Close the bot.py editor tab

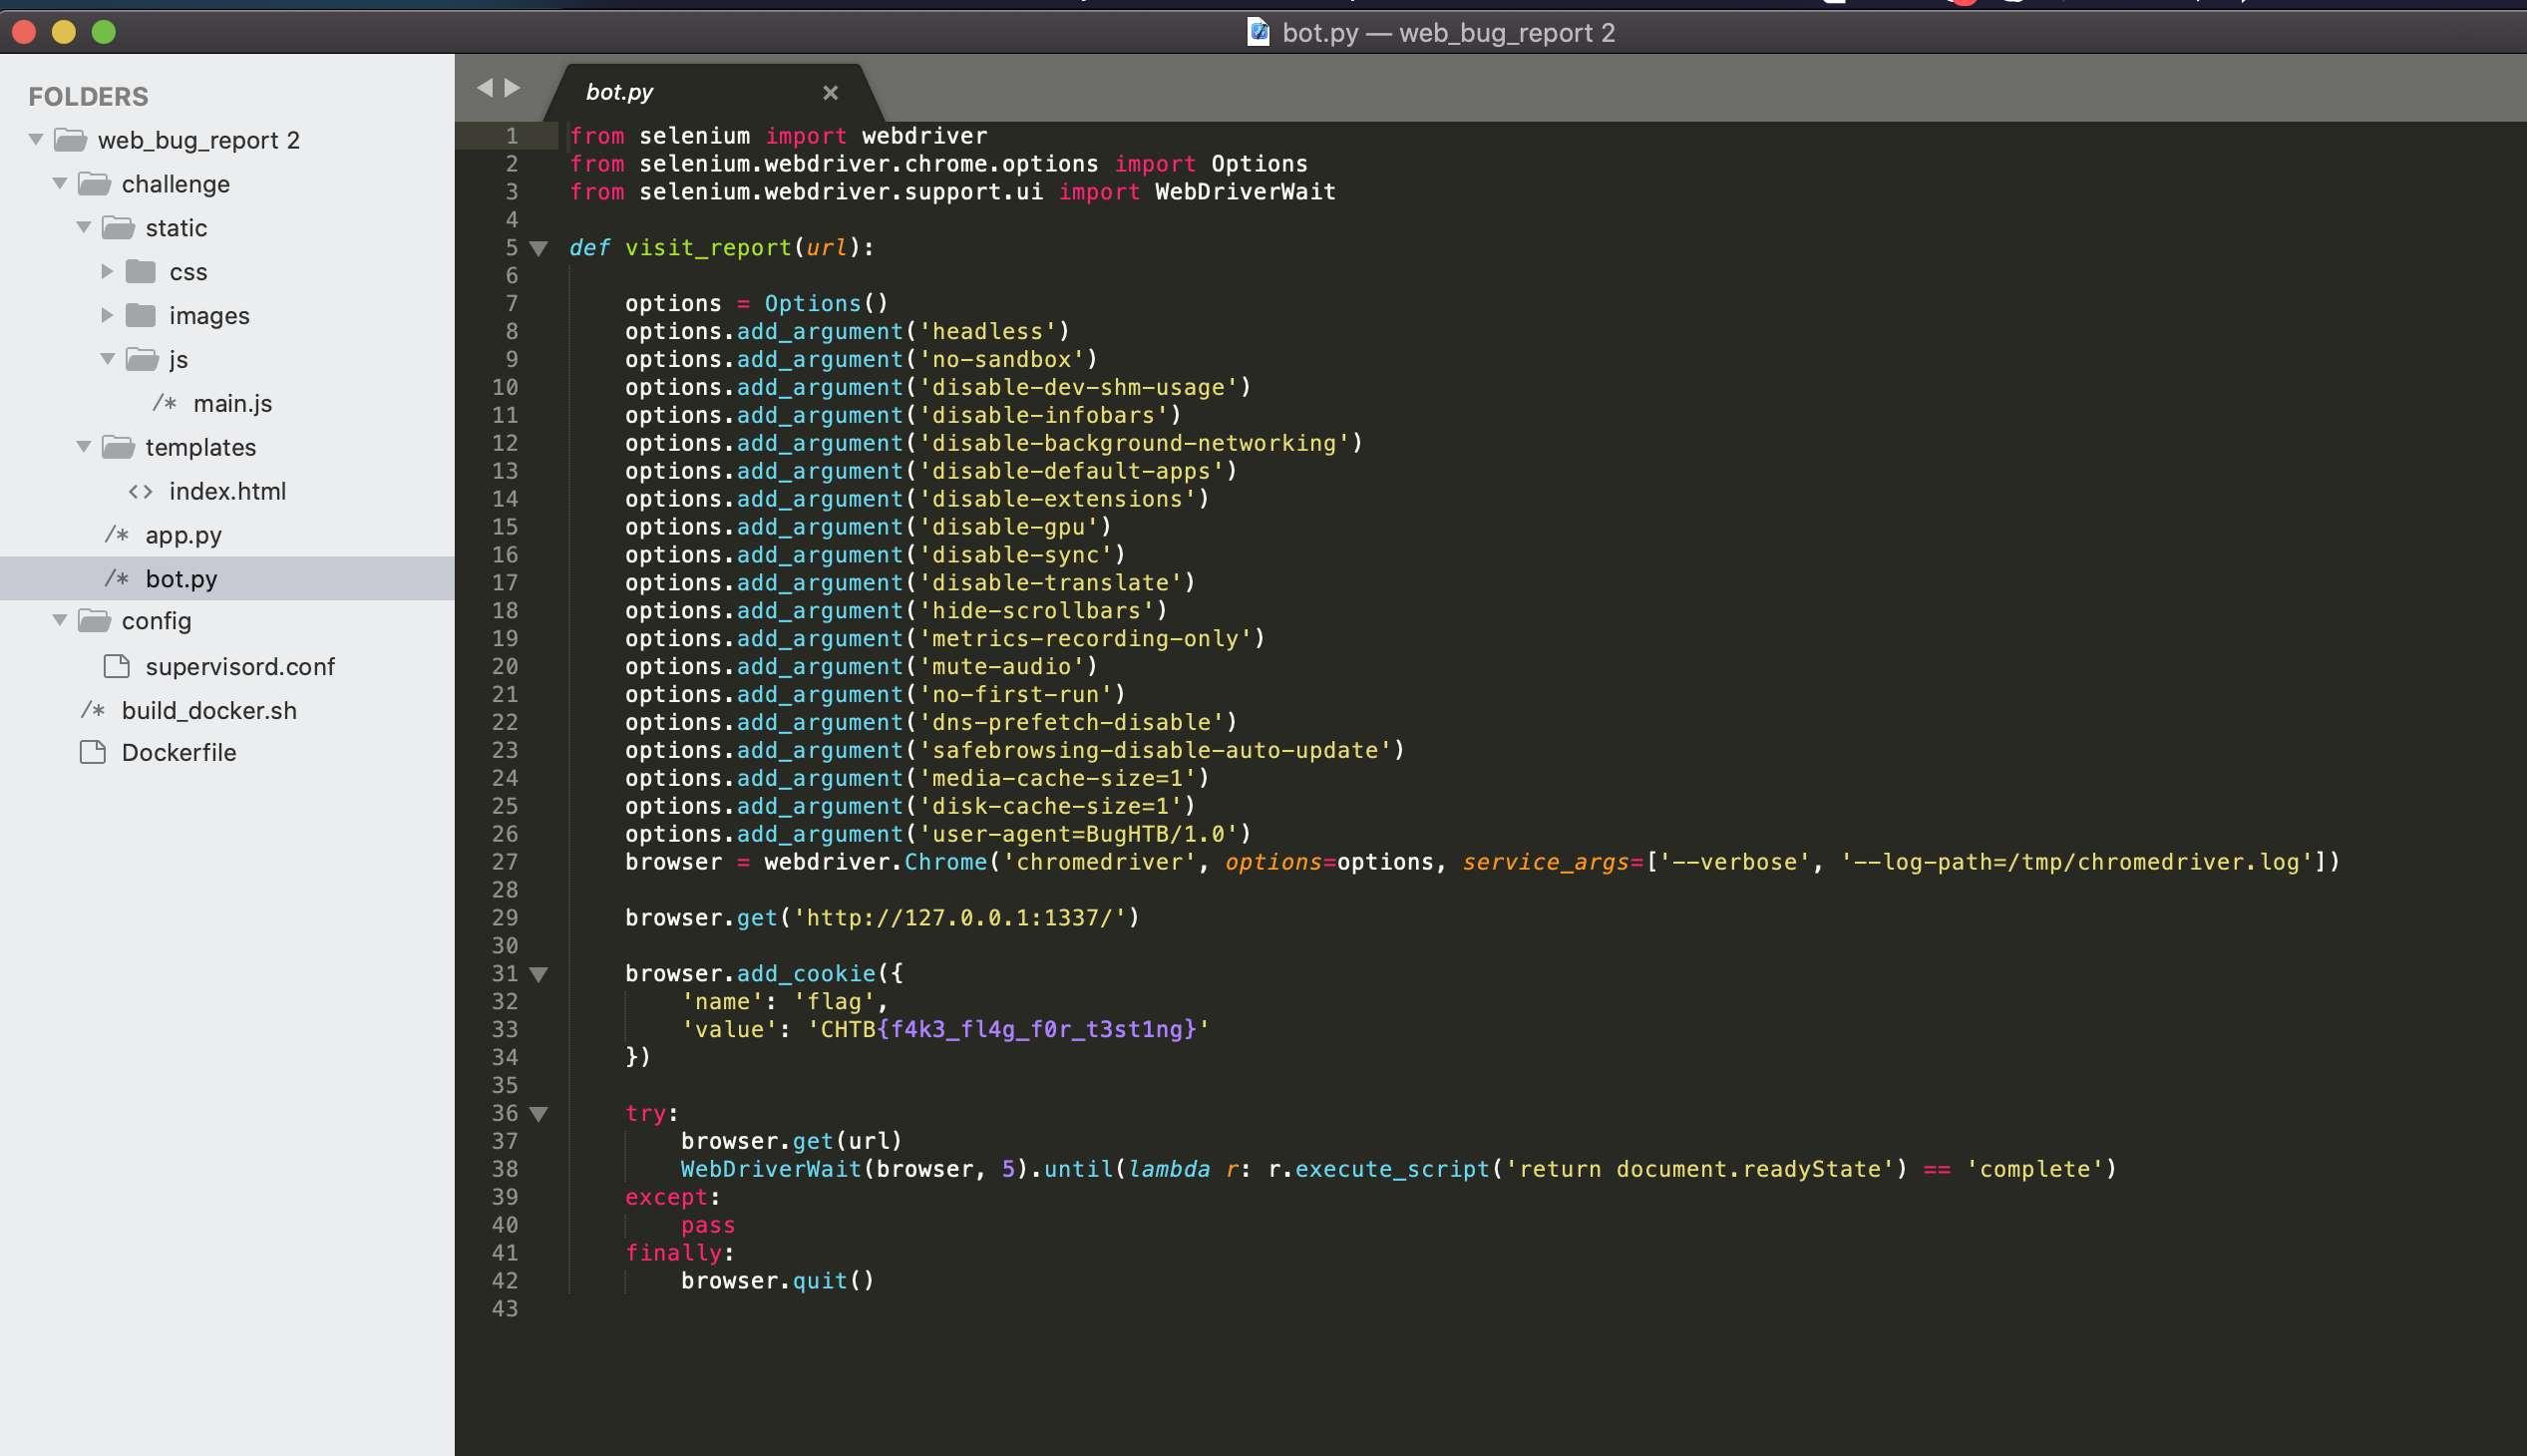[828, 90]
